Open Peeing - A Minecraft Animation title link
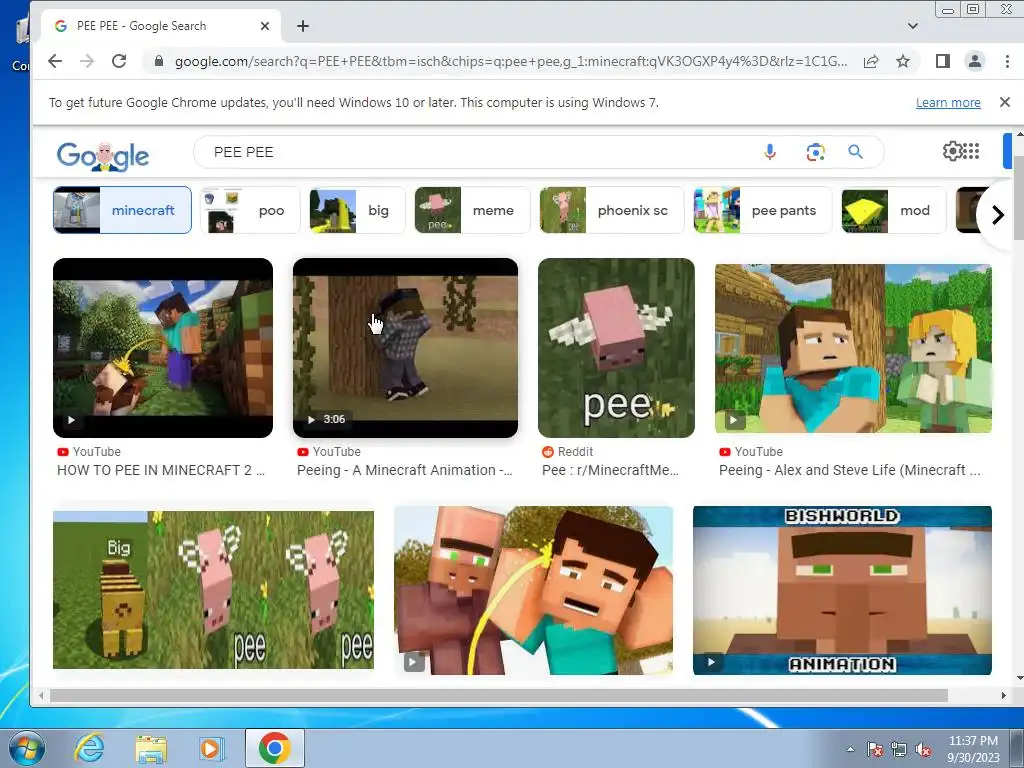1024x768 pixels. 405,470
